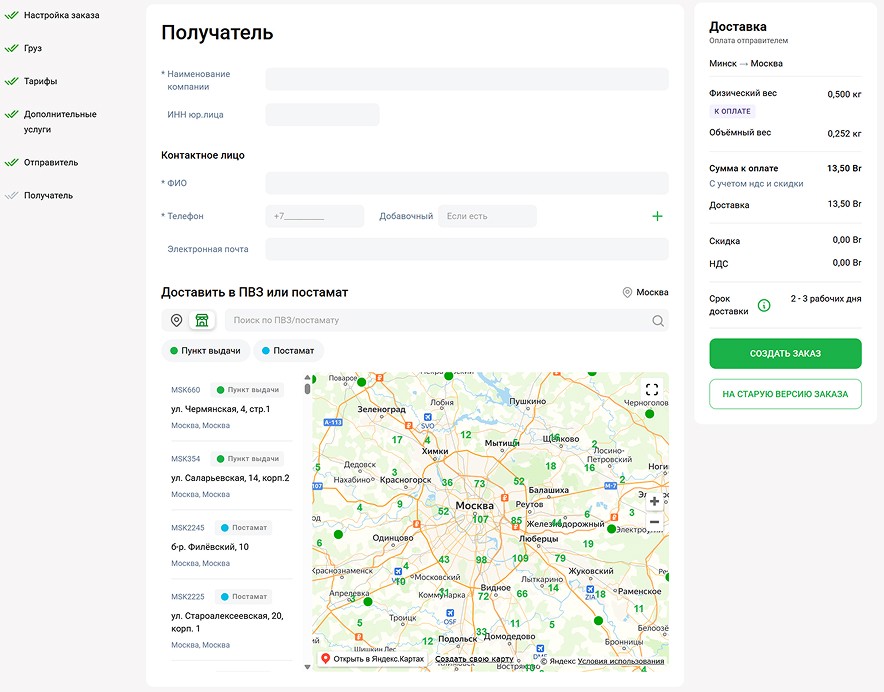Click the checkmark icon beside Отправитель
Viewport: 884px width, 692px height.
coord(12,162)
